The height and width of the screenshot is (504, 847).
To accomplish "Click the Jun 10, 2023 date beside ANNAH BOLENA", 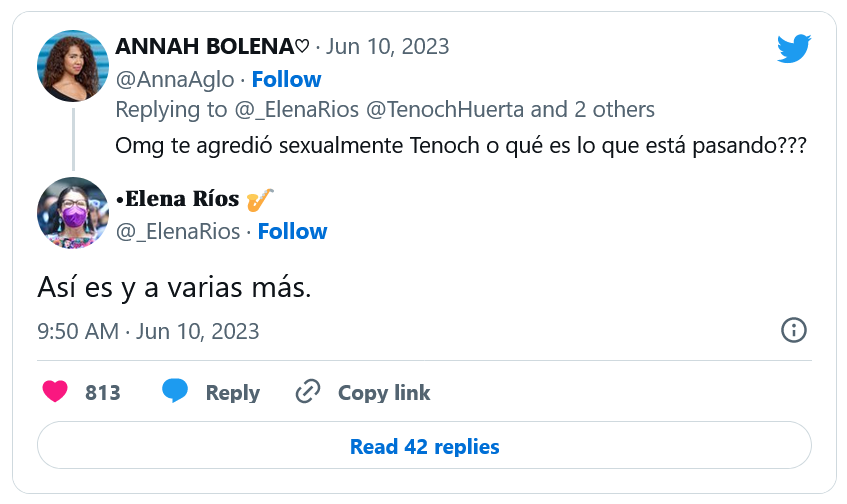I will [x=387, y=46].
